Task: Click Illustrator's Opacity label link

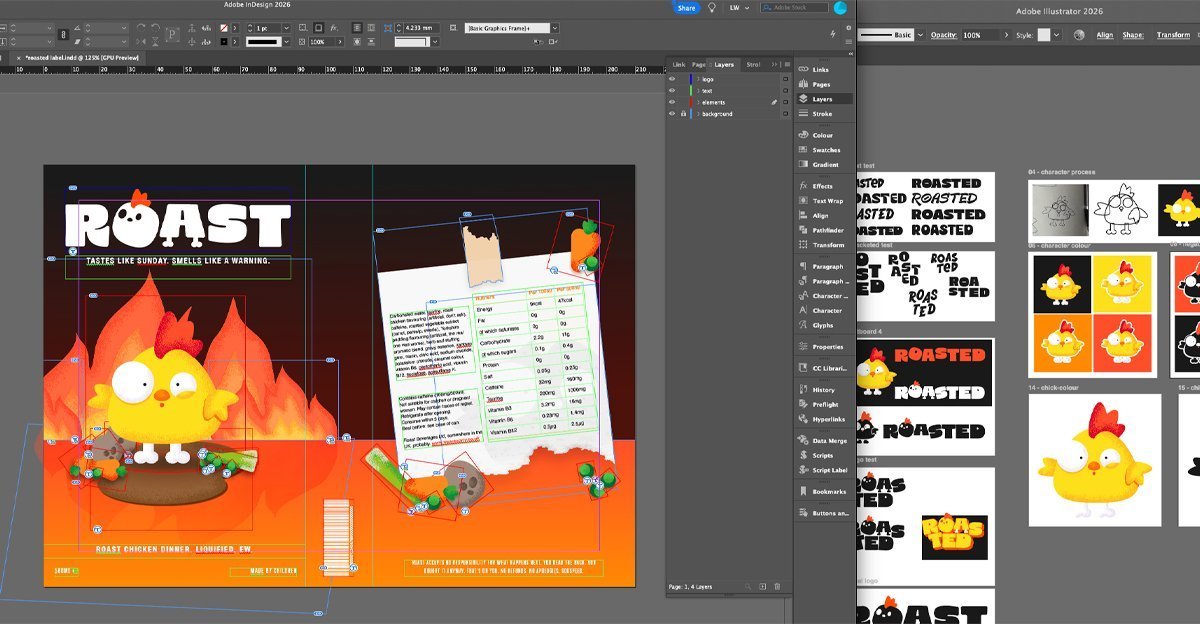Action: pos(944,35)
